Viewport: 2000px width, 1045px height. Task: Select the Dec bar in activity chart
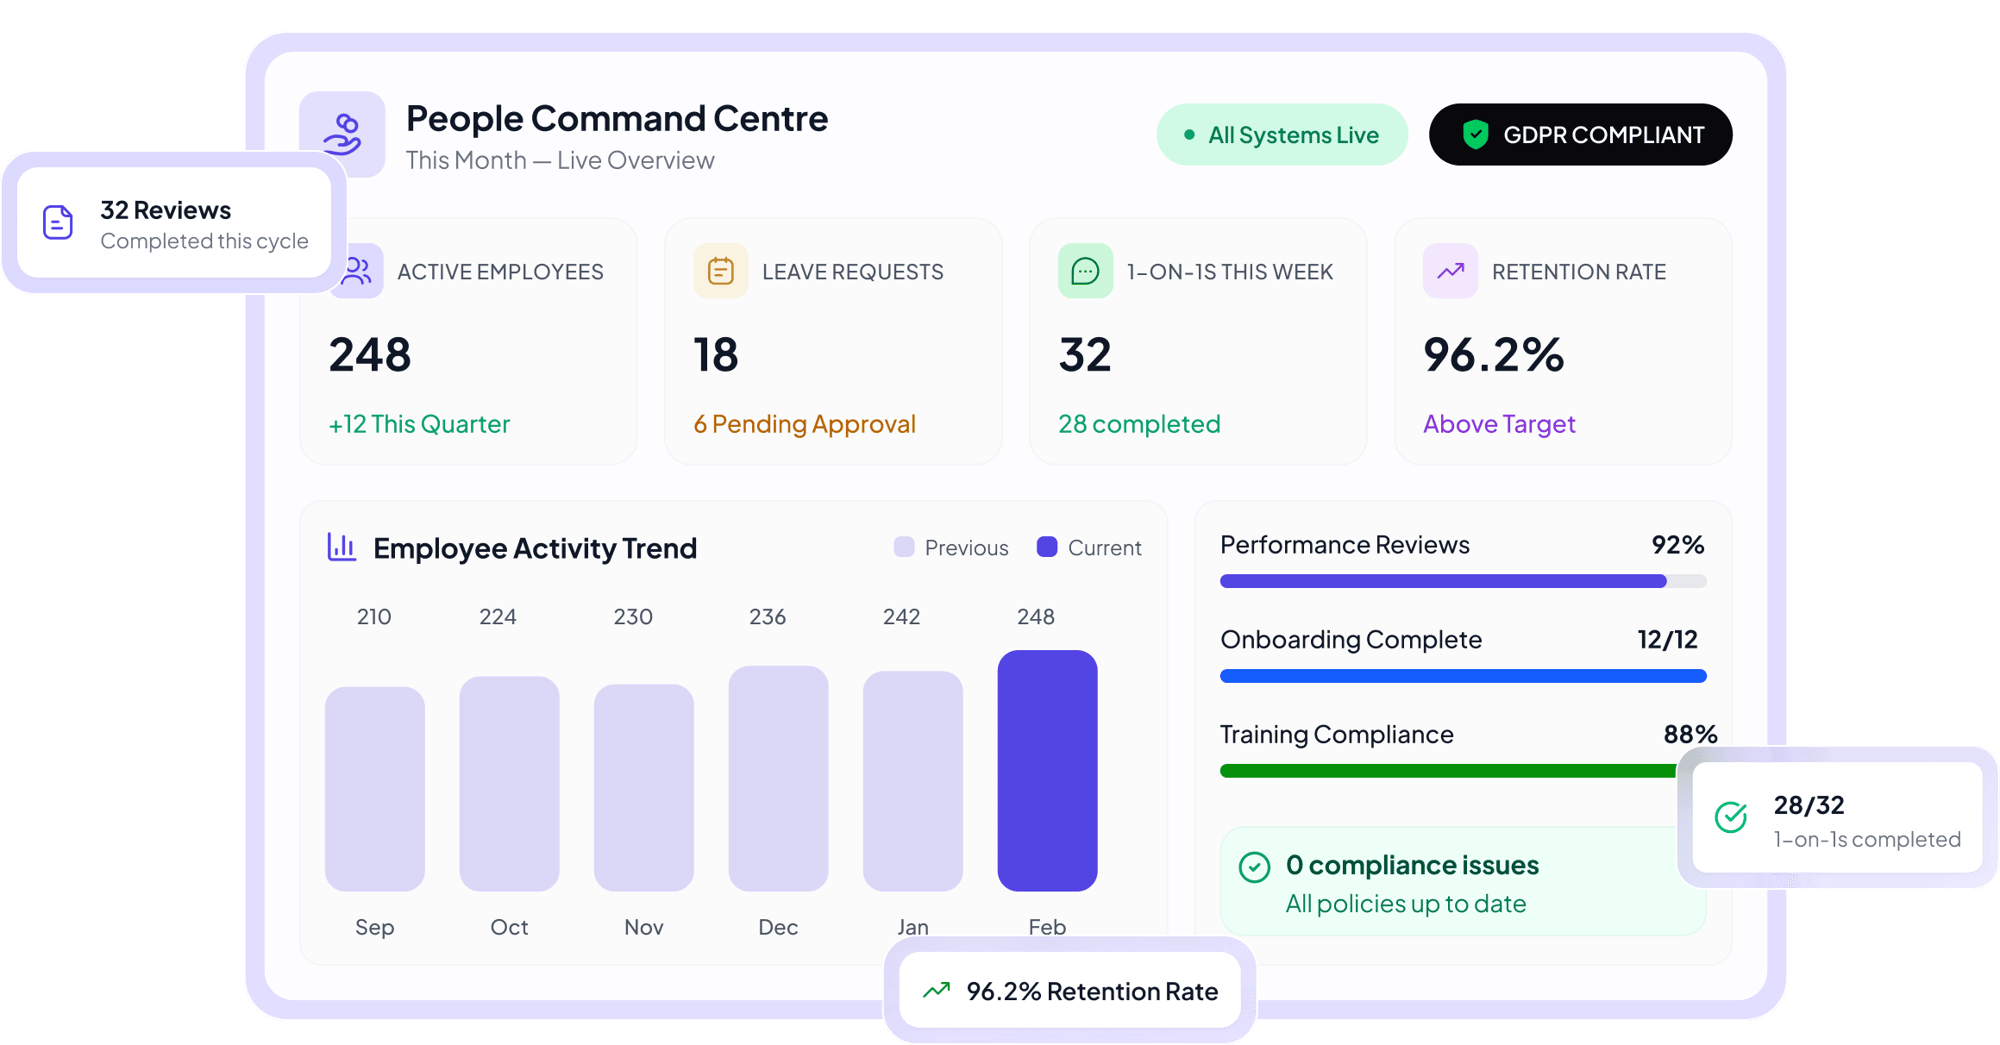[x=778, y=778]
